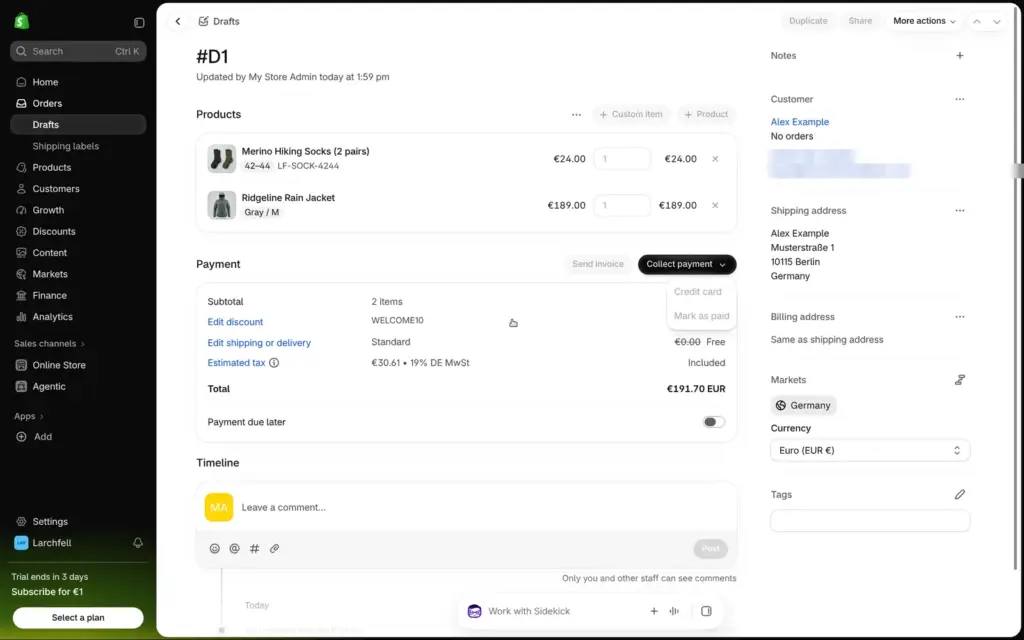Click the Estimated tax info icon
The image size is (1024, 640).
(x=274, y=362)
